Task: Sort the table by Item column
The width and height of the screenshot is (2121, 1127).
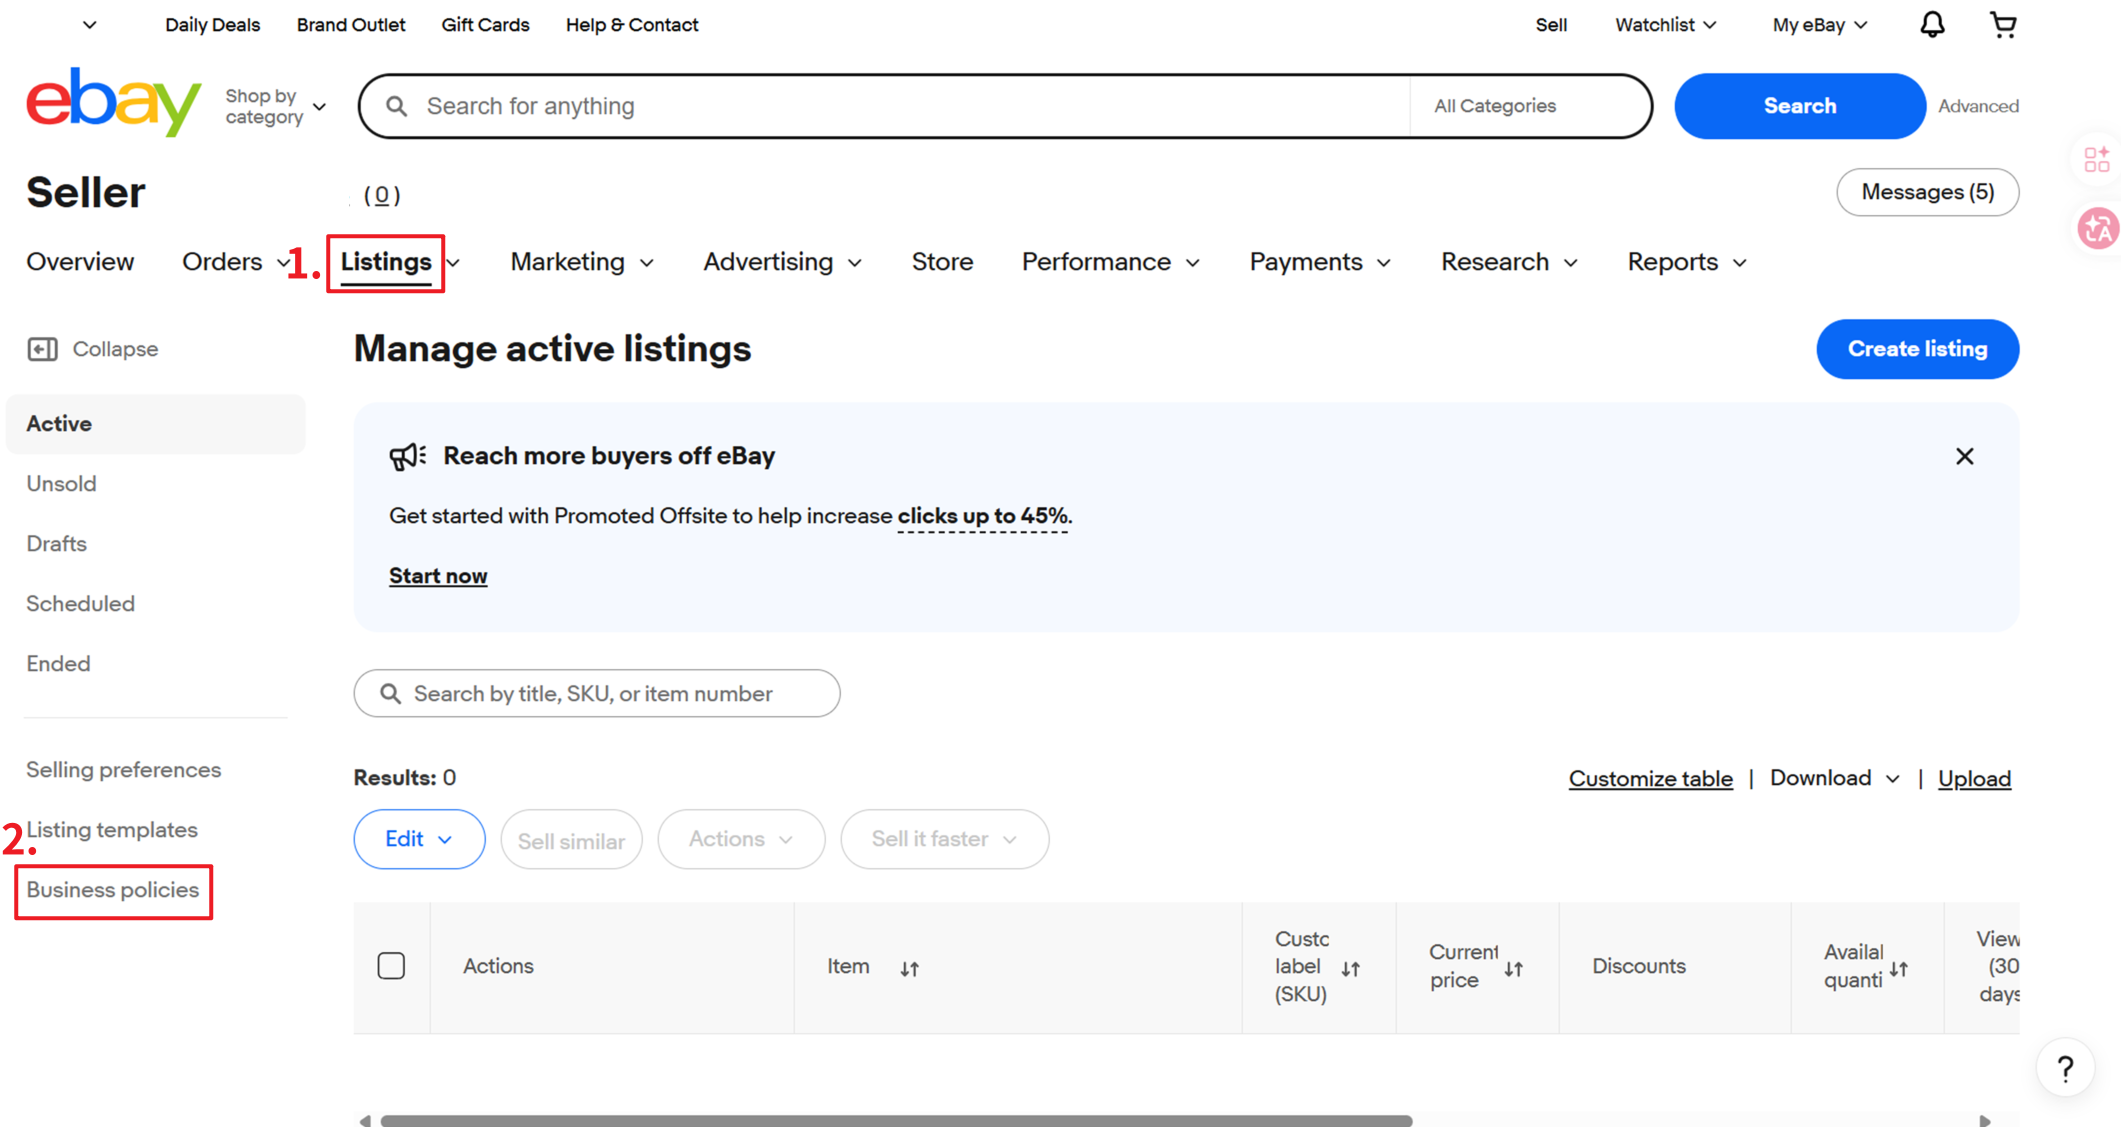Action: coord(909,968)
